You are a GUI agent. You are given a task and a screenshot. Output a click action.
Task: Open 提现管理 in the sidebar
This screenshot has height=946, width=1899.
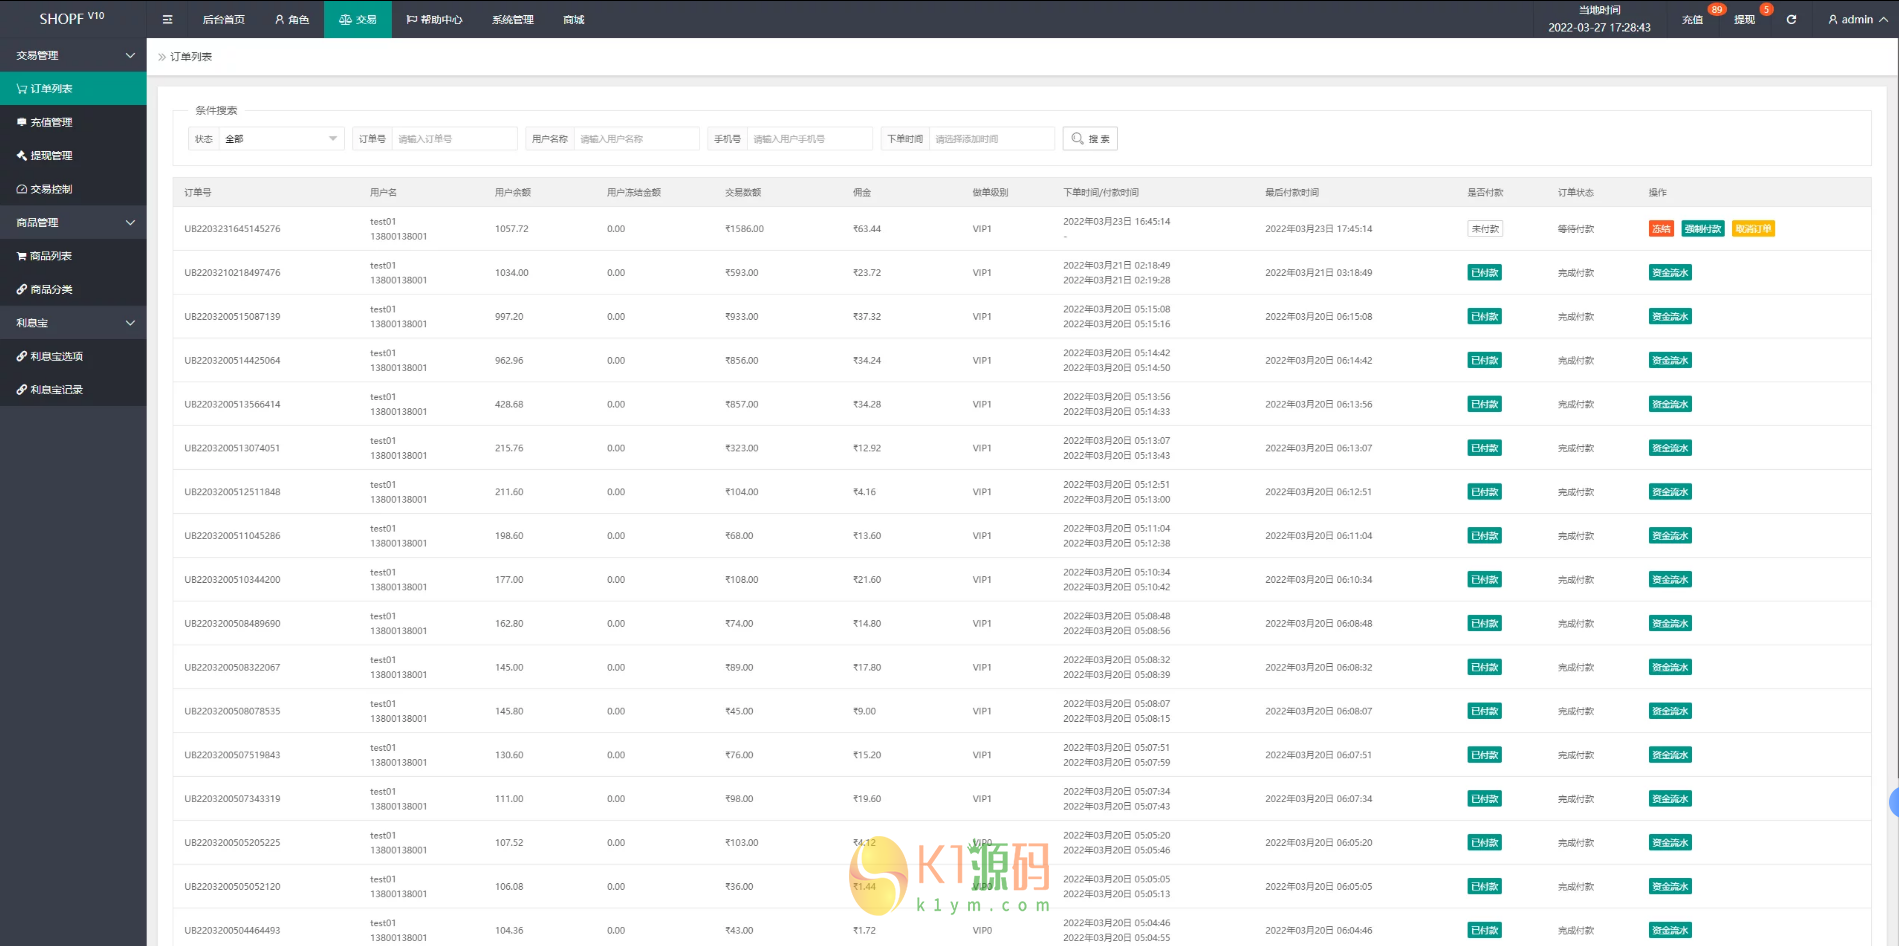pyautogui.click(x=51, y=156)
